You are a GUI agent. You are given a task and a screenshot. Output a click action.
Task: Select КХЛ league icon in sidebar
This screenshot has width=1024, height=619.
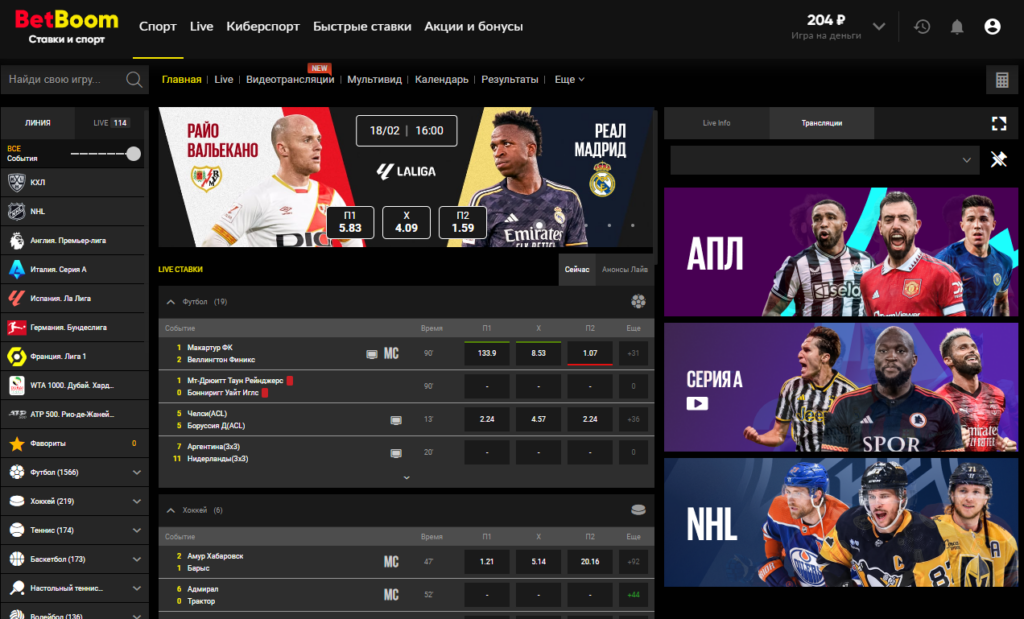[16, 182]
